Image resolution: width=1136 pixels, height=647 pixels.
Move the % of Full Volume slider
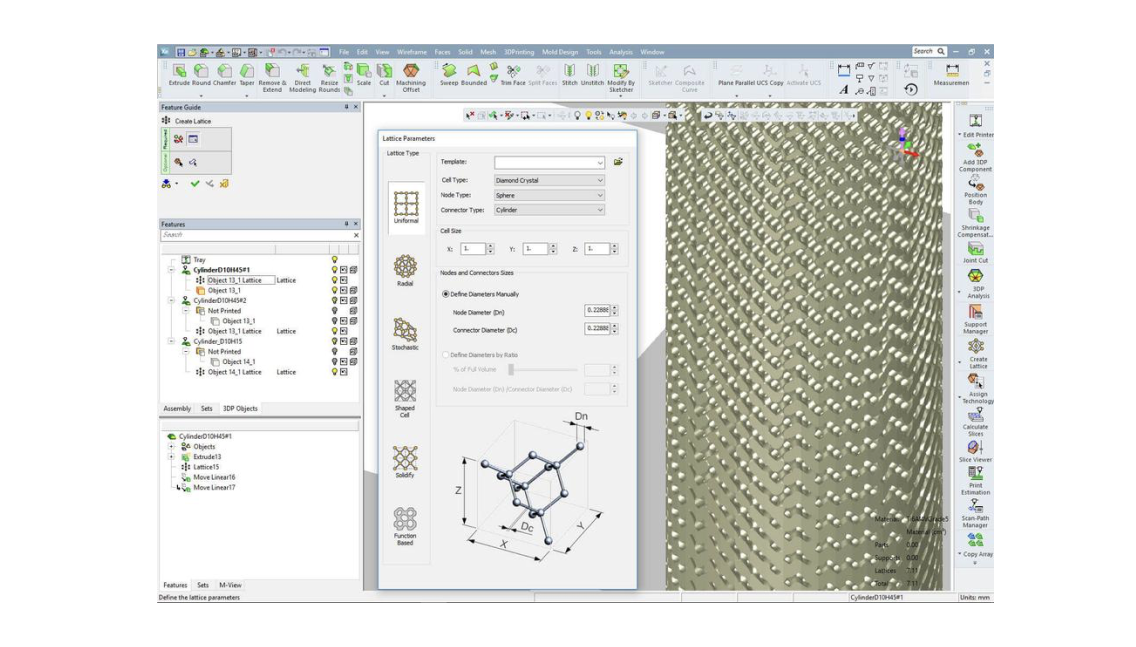coord(511,370)
